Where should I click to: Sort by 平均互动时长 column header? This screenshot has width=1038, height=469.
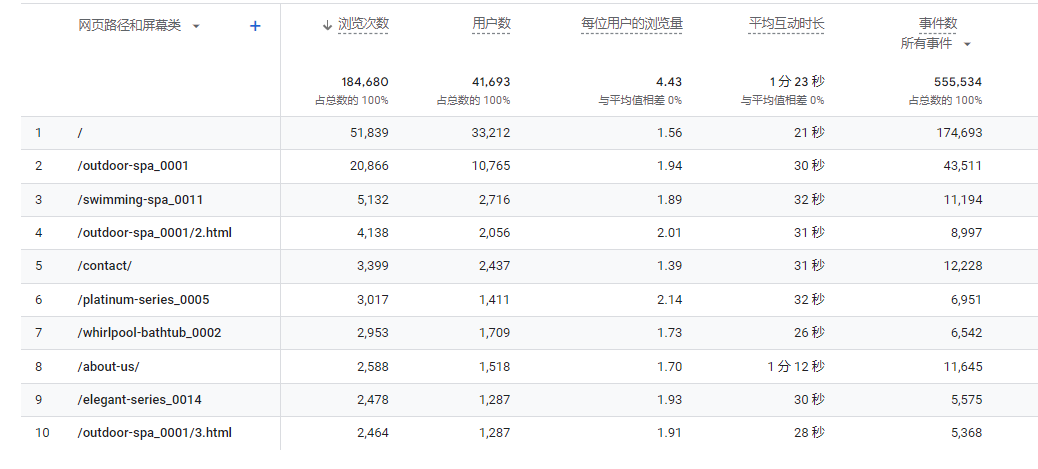tap(786, 24)
